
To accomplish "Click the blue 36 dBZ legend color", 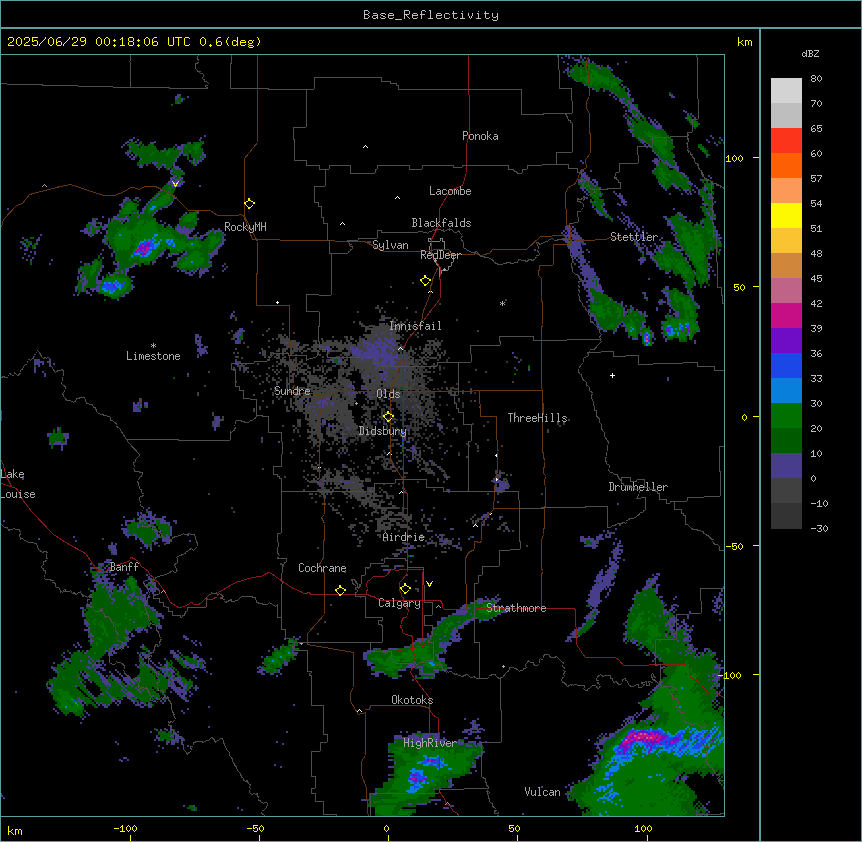I will pos(786,365).
